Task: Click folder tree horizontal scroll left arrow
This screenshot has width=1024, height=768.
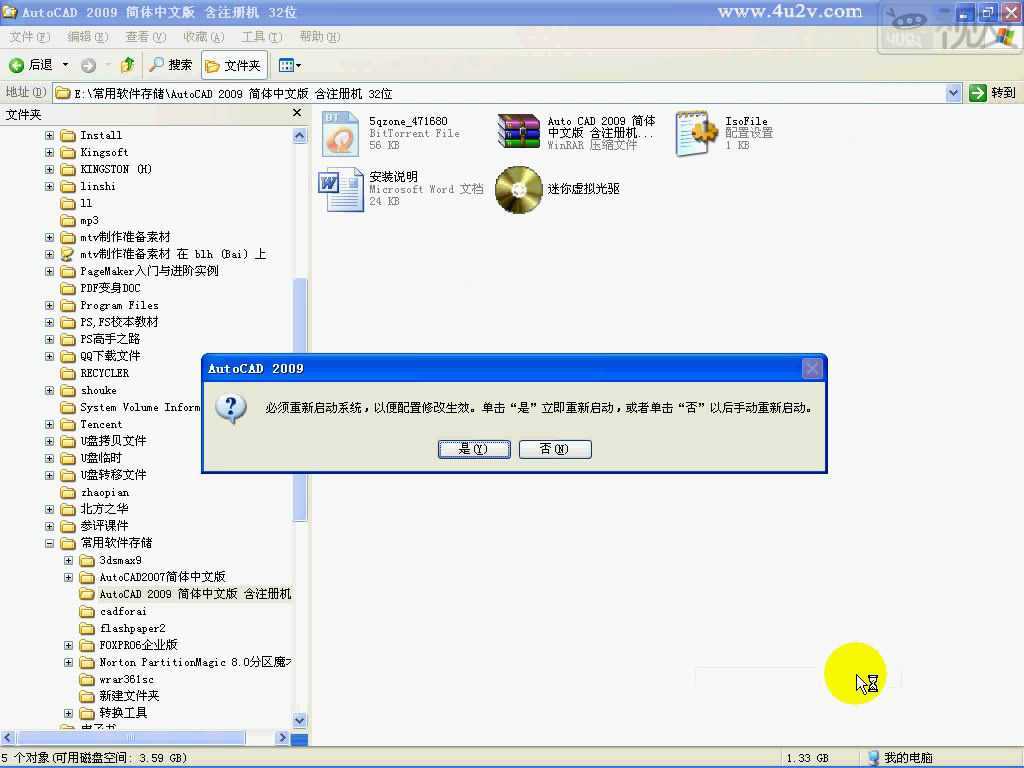Action: pos(8,738)
